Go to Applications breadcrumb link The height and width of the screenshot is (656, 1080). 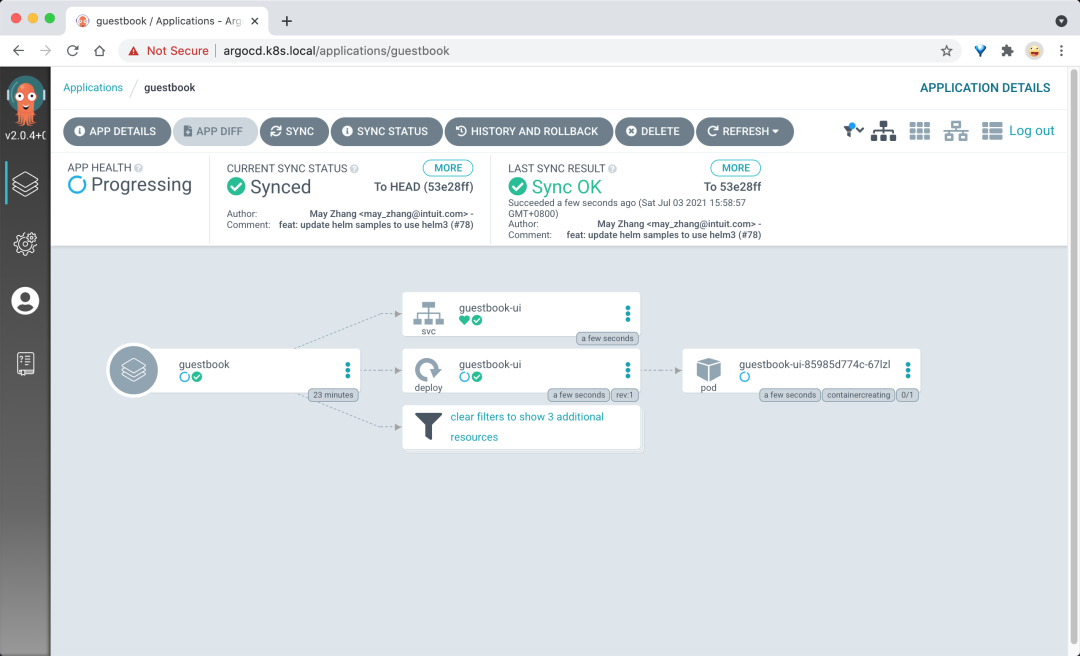coord(93,88)
